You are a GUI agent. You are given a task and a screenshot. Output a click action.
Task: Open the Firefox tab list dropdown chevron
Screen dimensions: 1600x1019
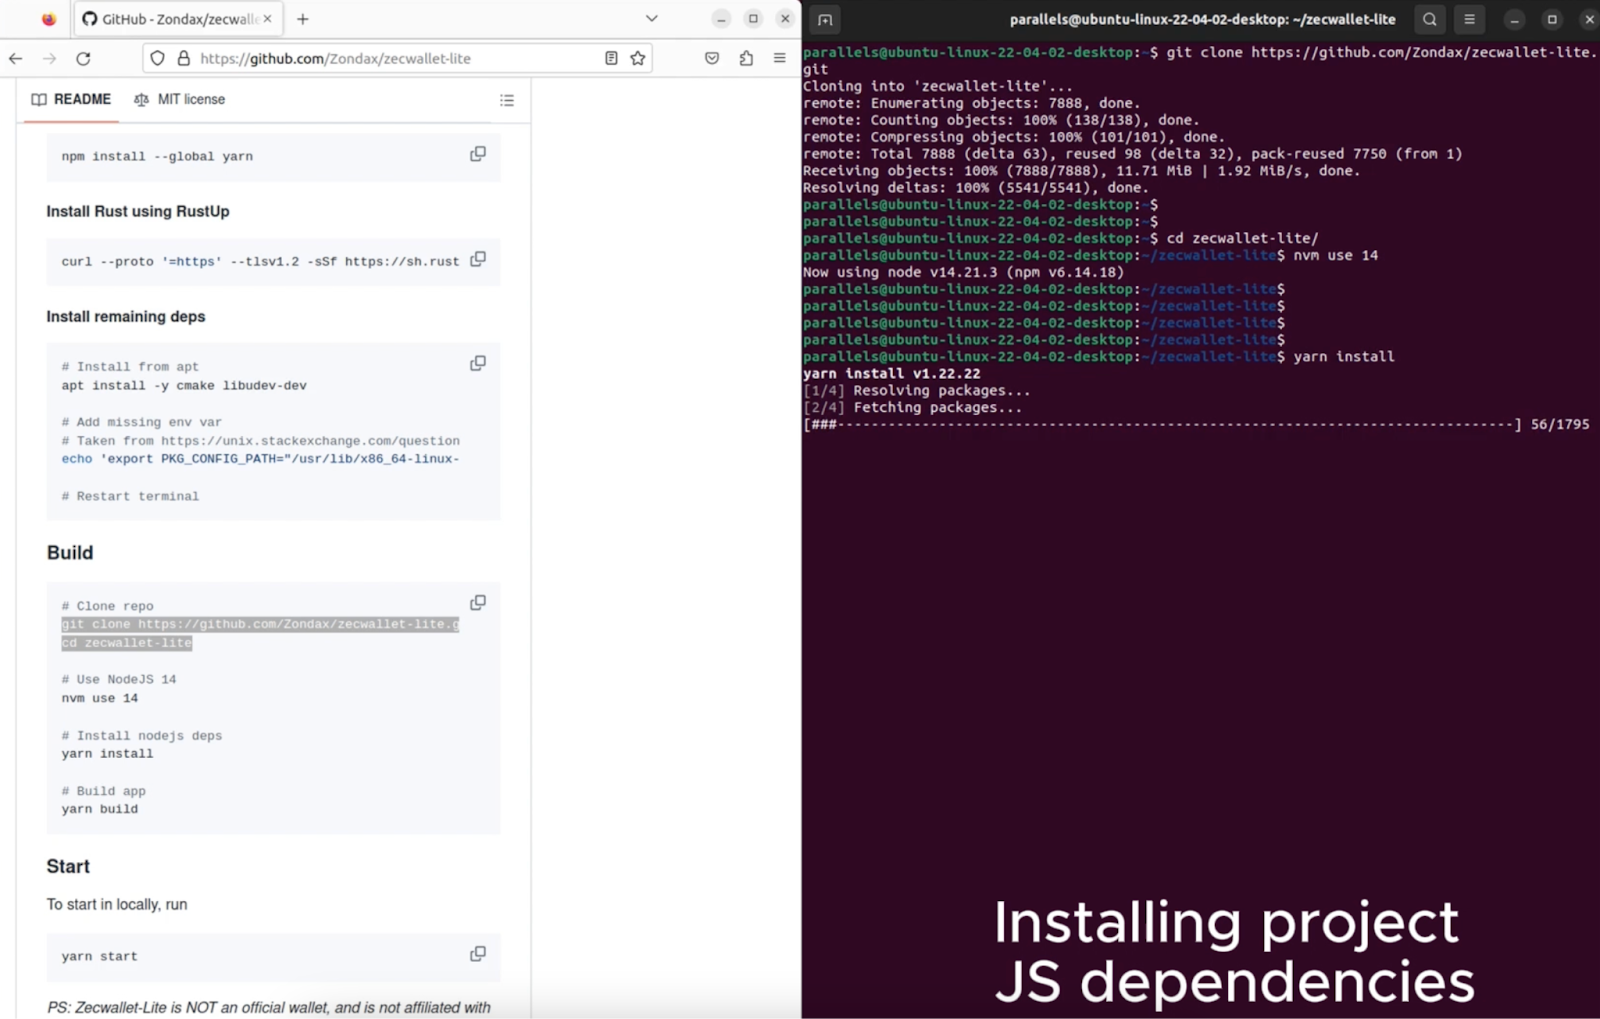coord(652,18)
